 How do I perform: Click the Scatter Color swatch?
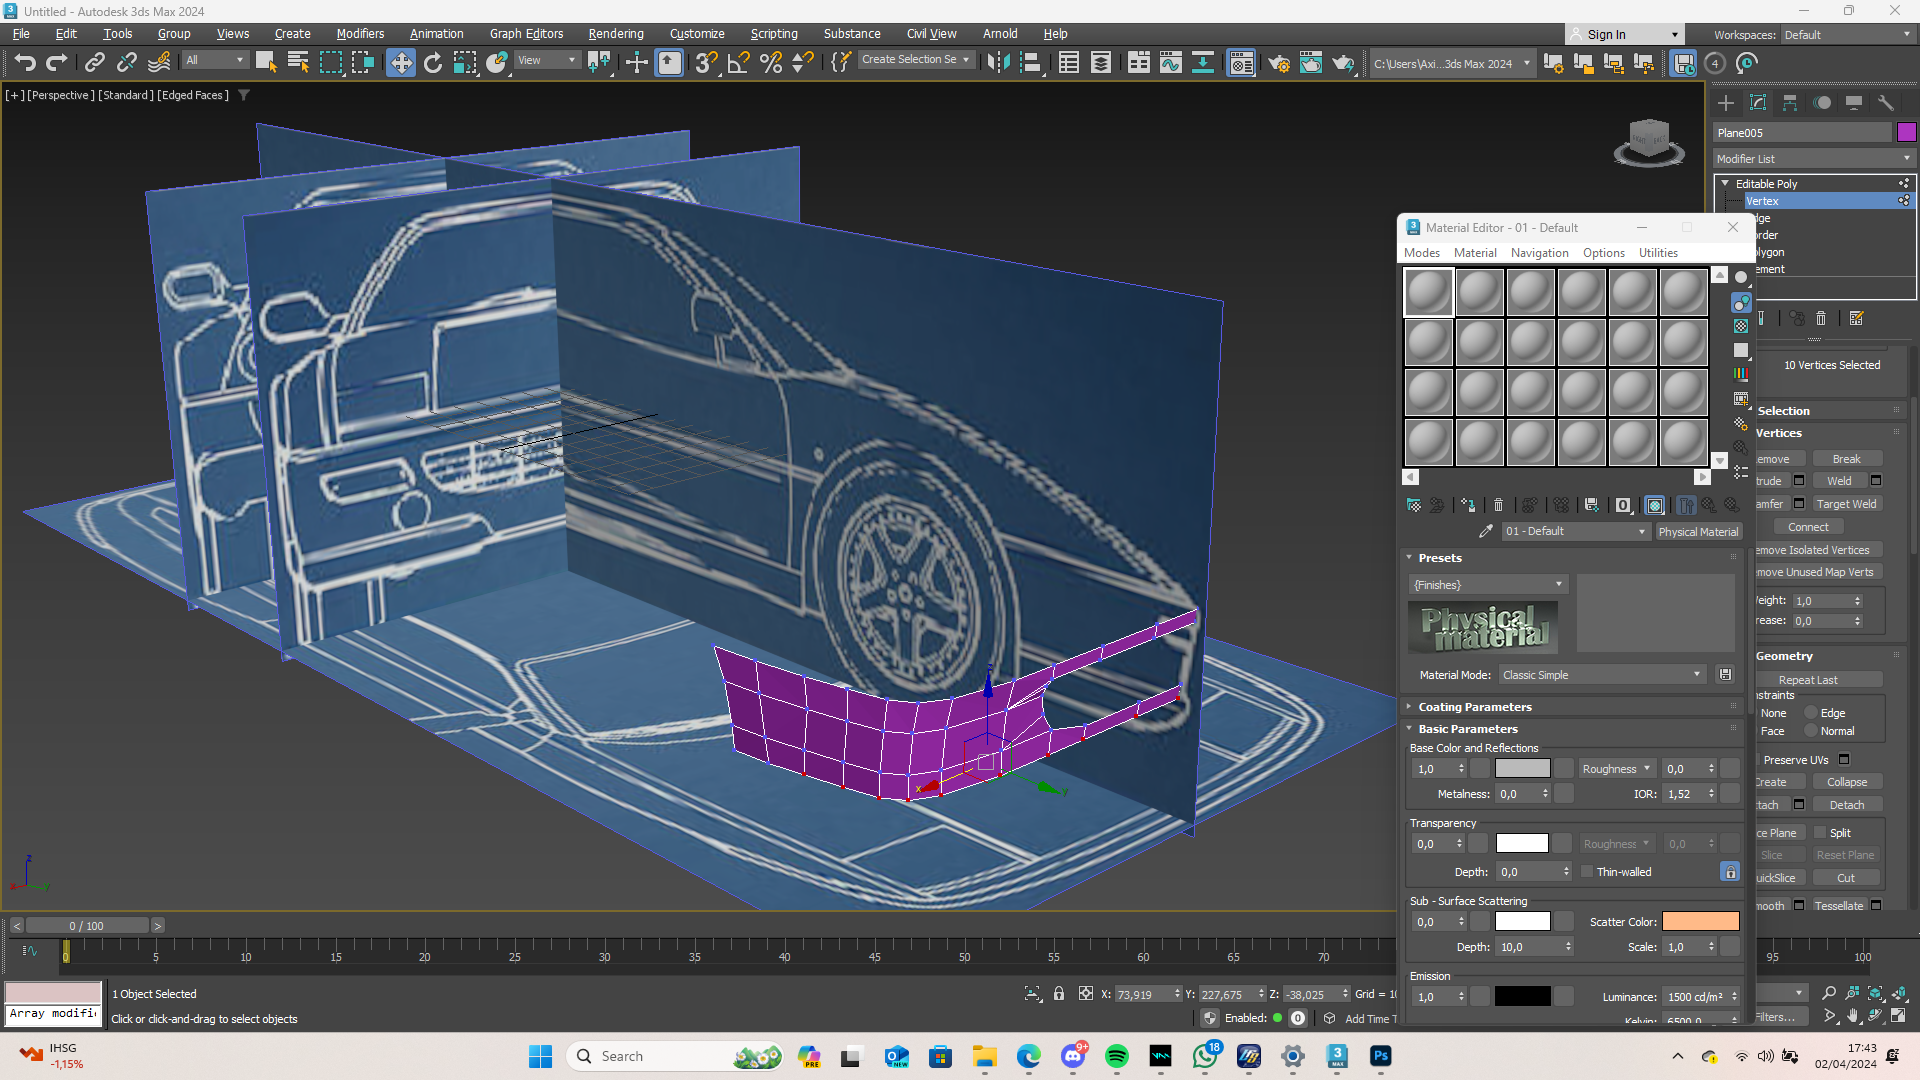coord(1700,922)
